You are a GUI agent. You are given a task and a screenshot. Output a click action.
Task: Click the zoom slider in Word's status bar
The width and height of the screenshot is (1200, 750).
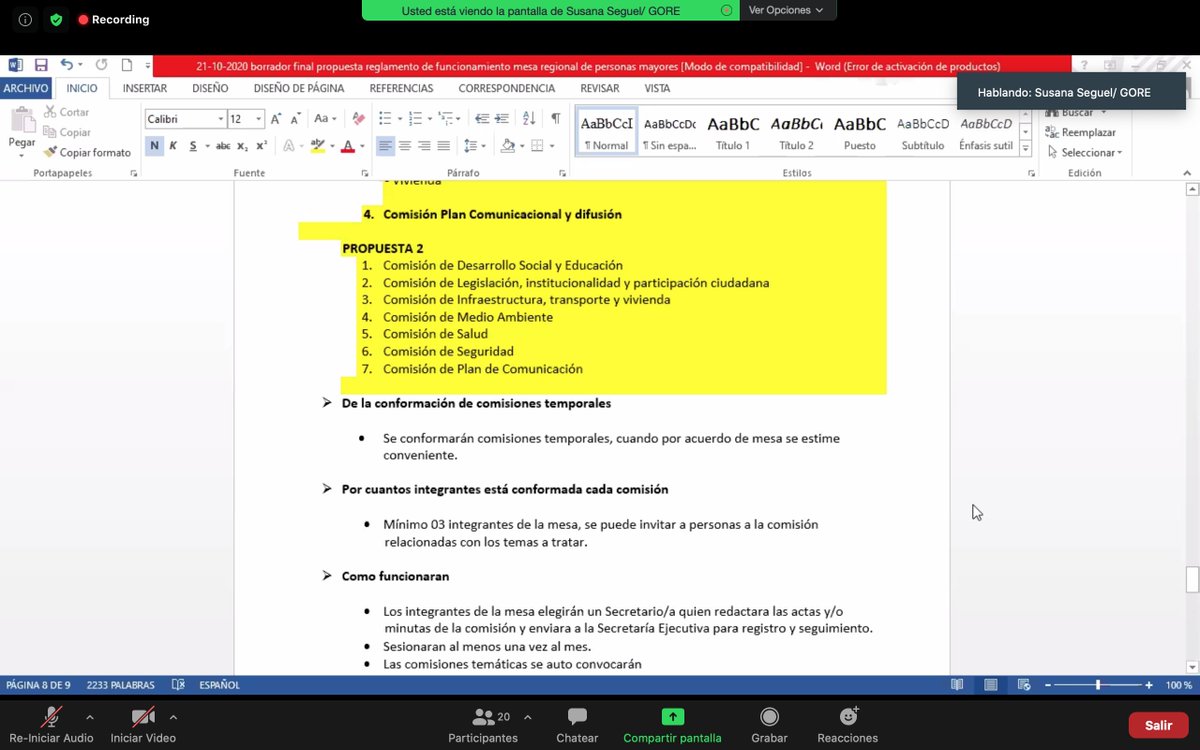[1098, 685]
